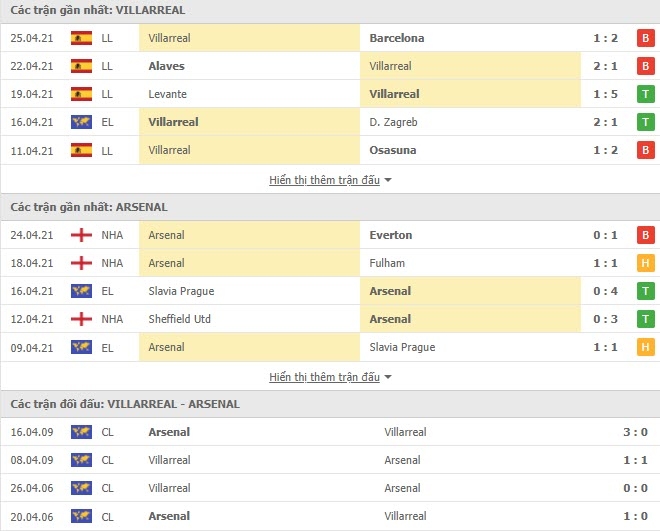Open the Slavia Prague vs Arsenal 0:4 score
Image resolution: width=660 pixels, height=531 pixels.
605,291
